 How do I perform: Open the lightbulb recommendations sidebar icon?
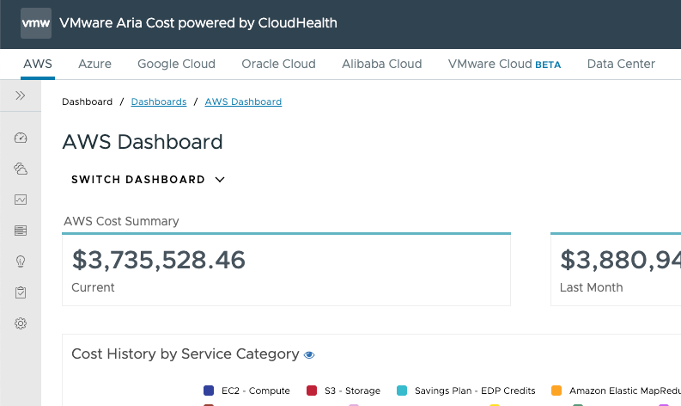20,261
